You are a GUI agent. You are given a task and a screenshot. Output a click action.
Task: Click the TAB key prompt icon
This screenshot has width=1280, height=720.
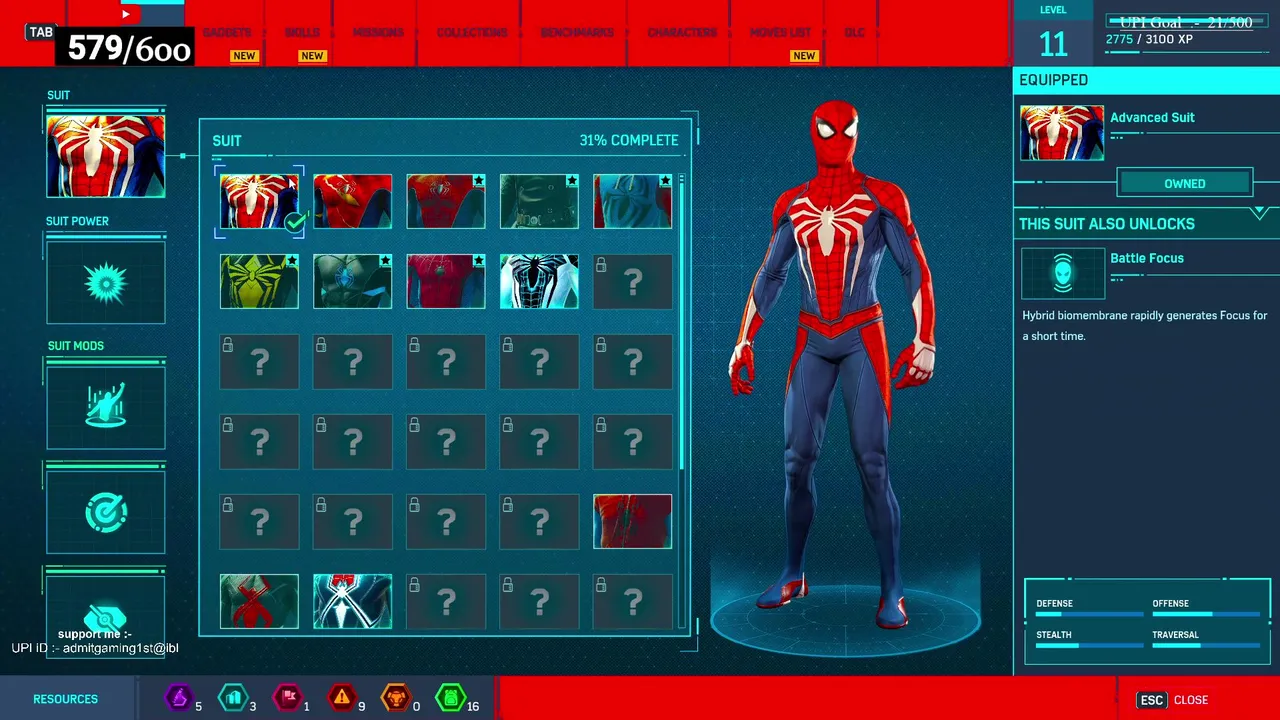[41, 32]
